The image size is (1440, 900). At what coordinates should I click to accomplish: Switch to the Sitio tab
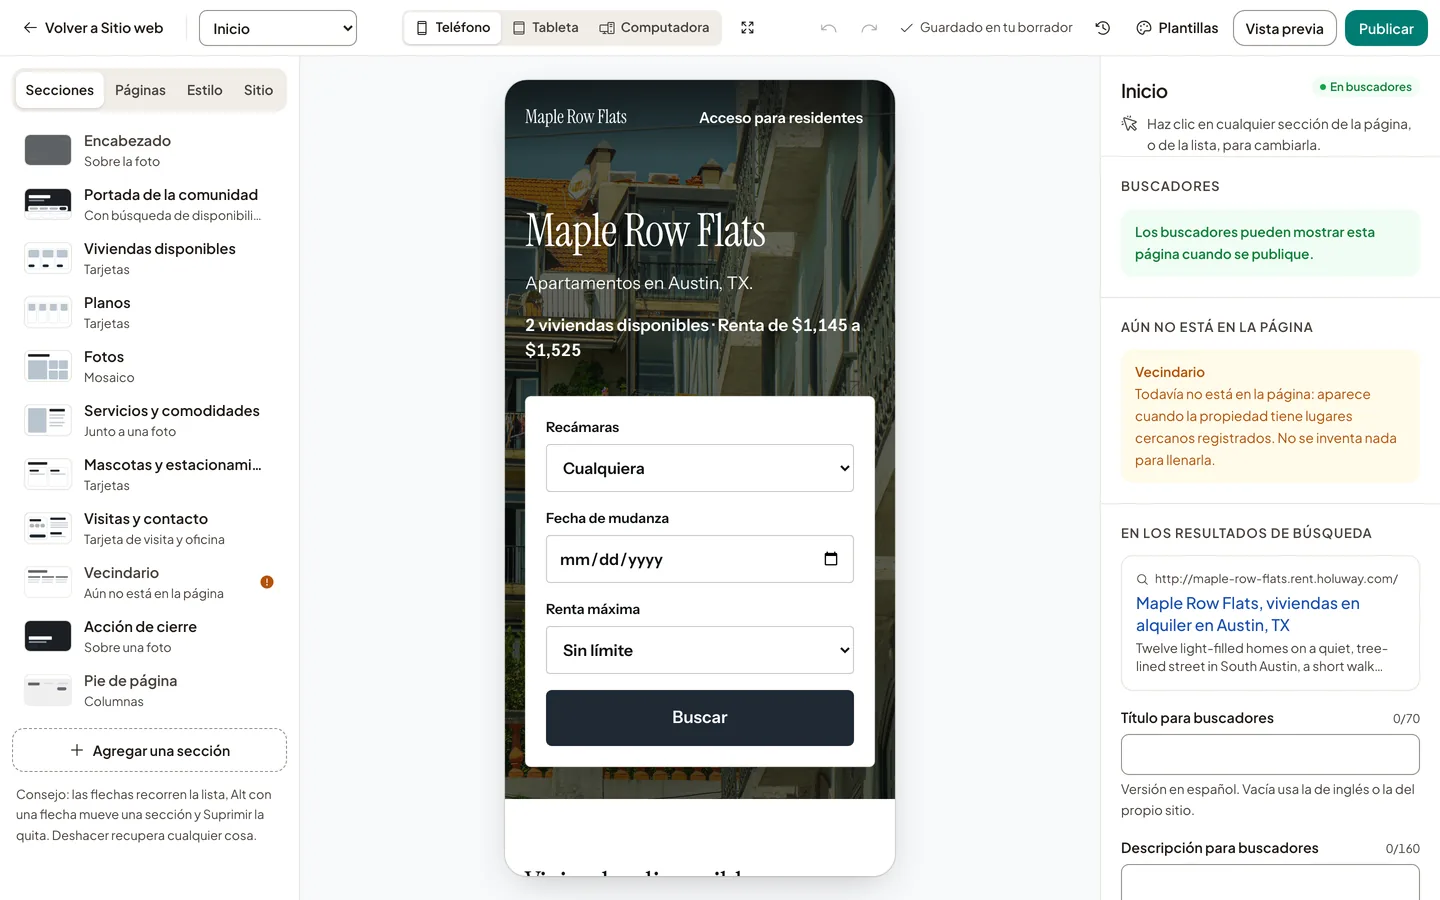[x=258, y=90]
